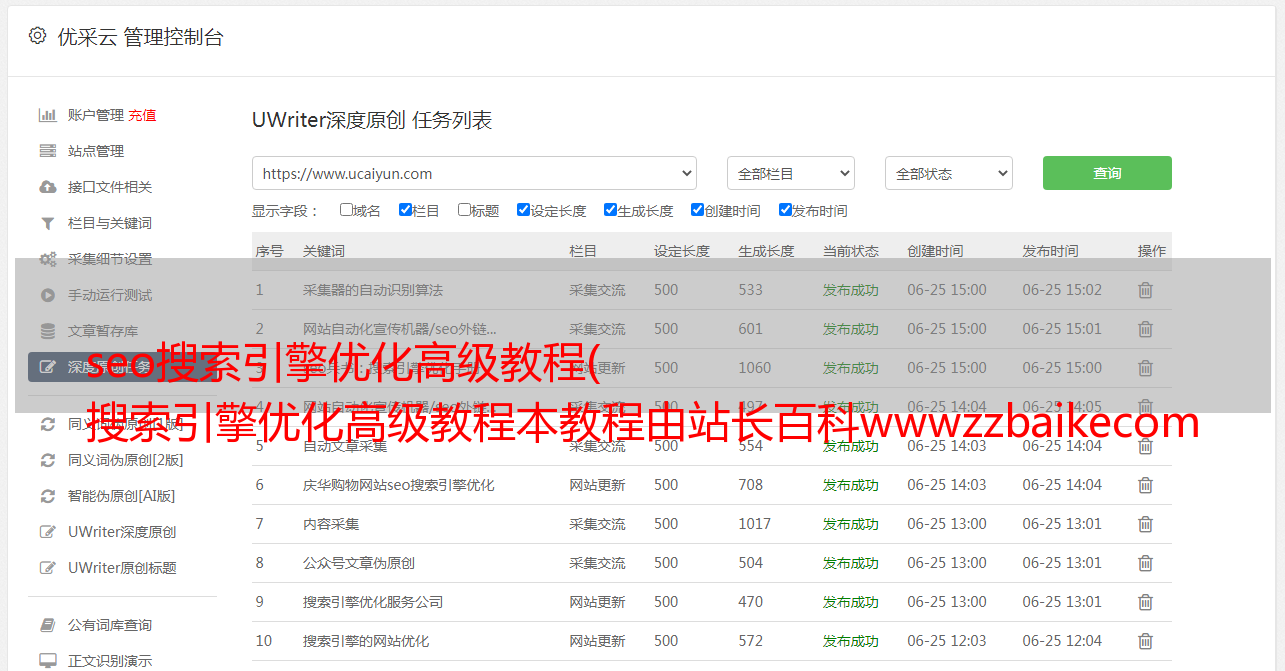Click the filter funnel icon for 栏目与关键词
1285x671 pixels.
click(47, 223)
